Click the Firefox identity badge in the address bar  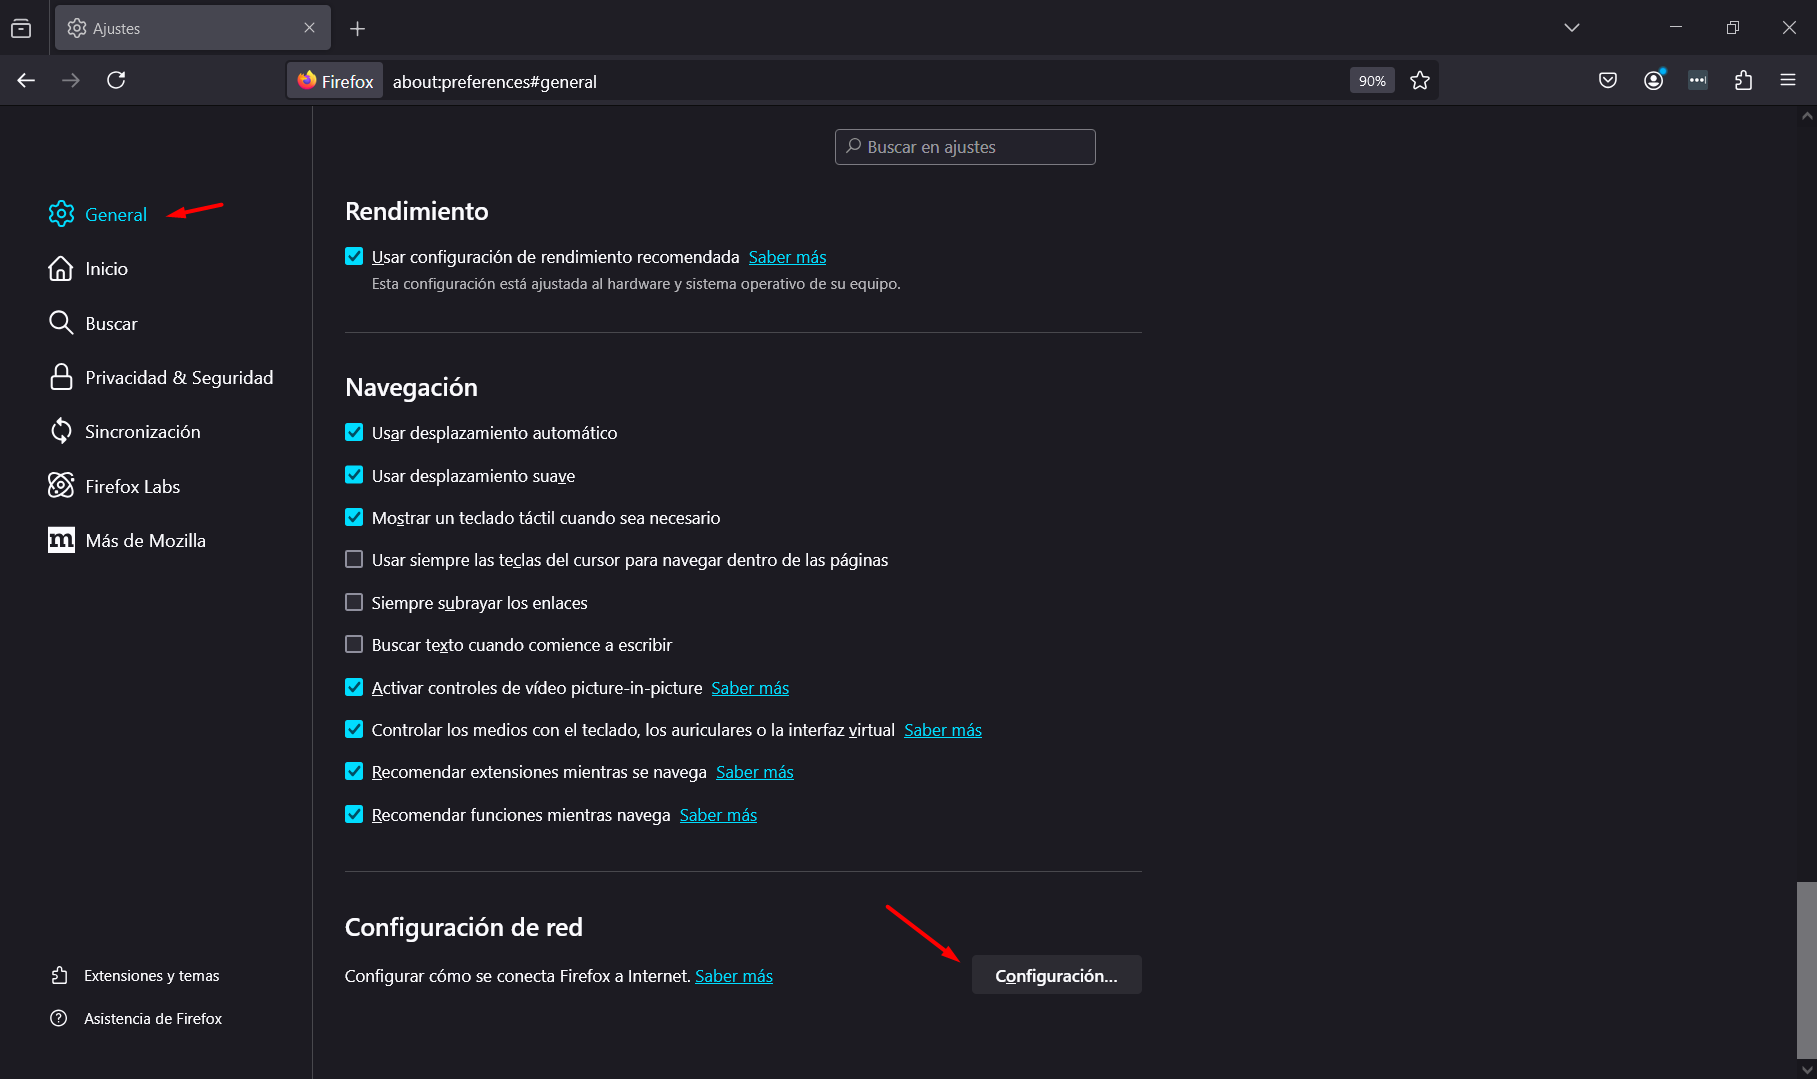(x=336, y=81)
